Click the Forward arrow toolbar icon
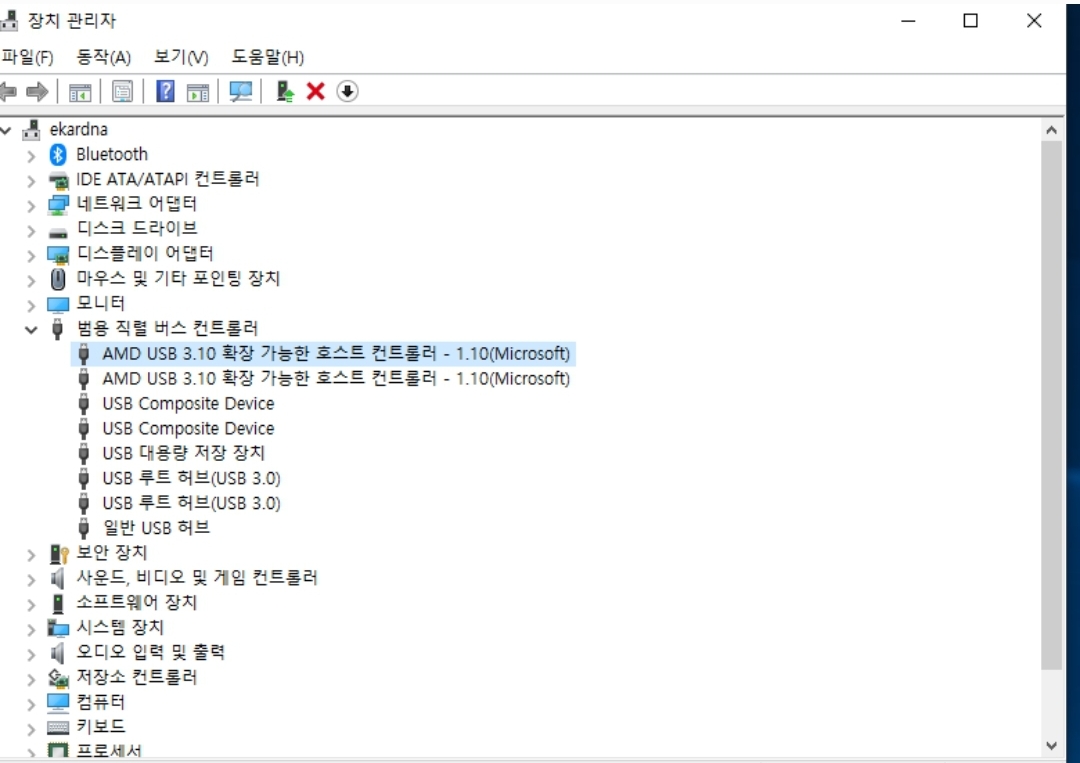Viewport: 1080px width, 763px height. pos(38,92)
